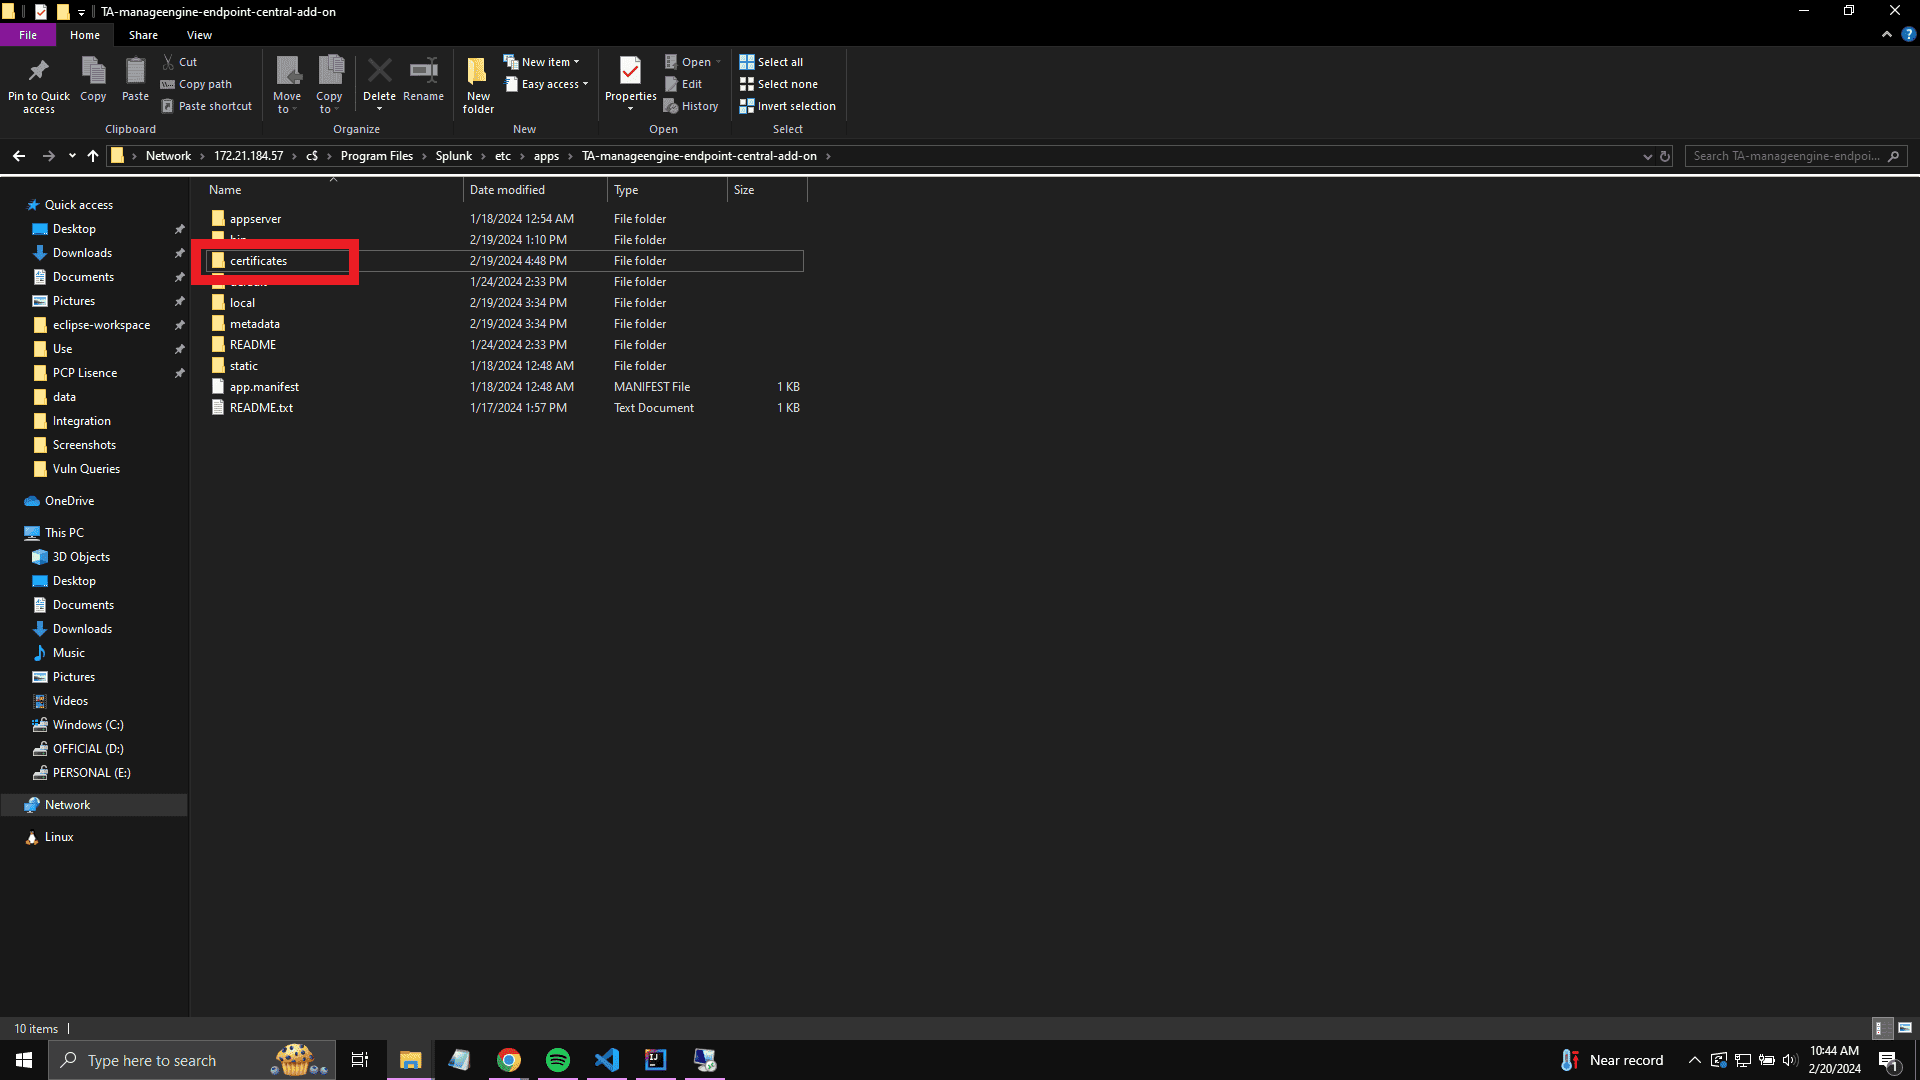
Task: Select the New folder icon
Action: tap(477, 82)
